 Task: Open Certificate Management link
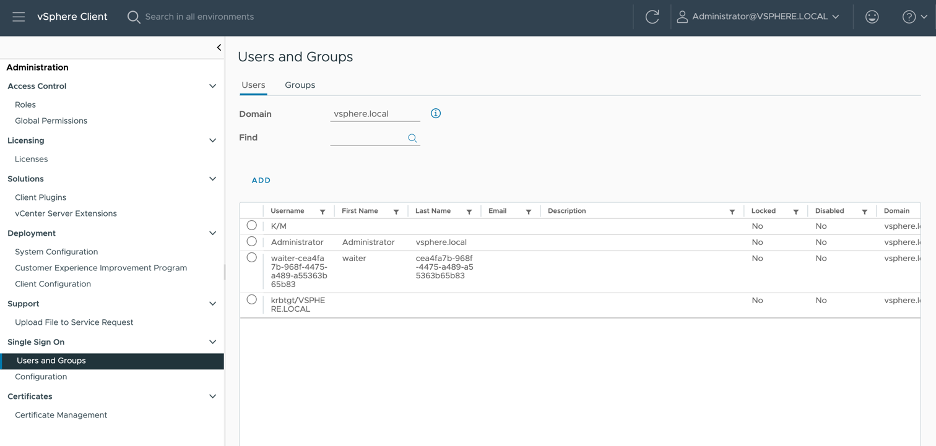[x=61, y=415]
